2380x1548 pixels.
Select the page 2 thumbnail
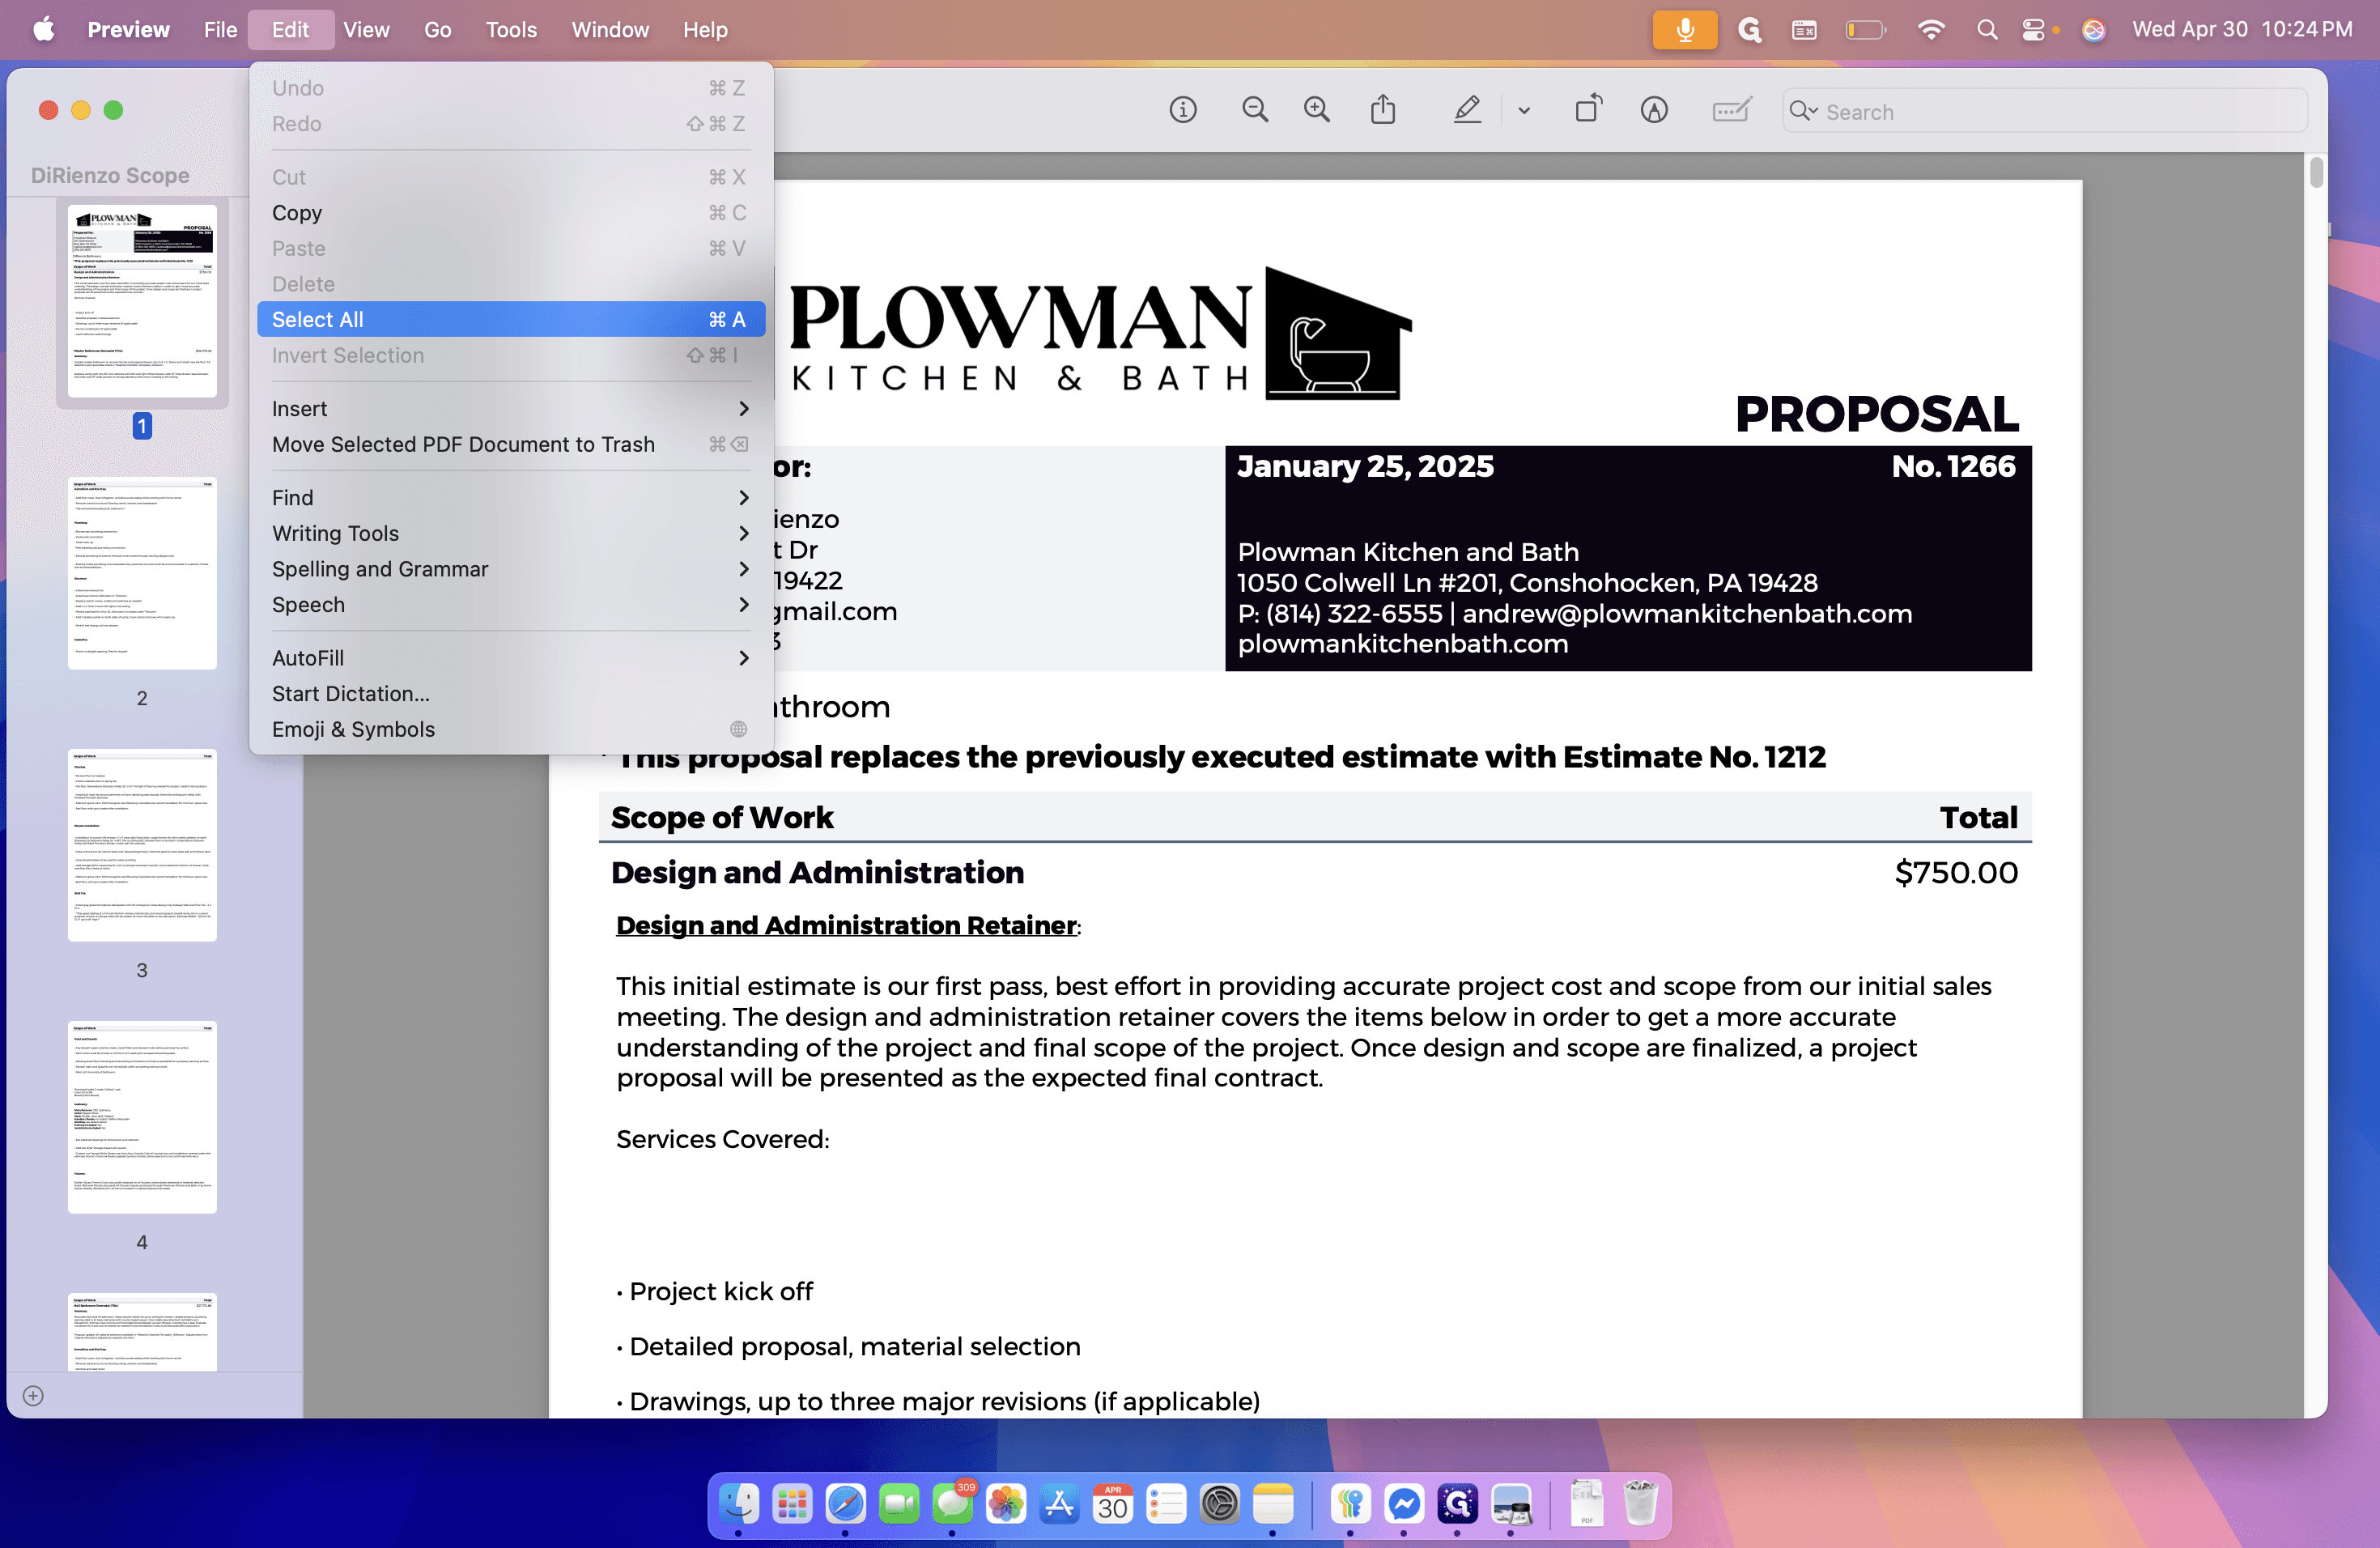tap(142, 573)
